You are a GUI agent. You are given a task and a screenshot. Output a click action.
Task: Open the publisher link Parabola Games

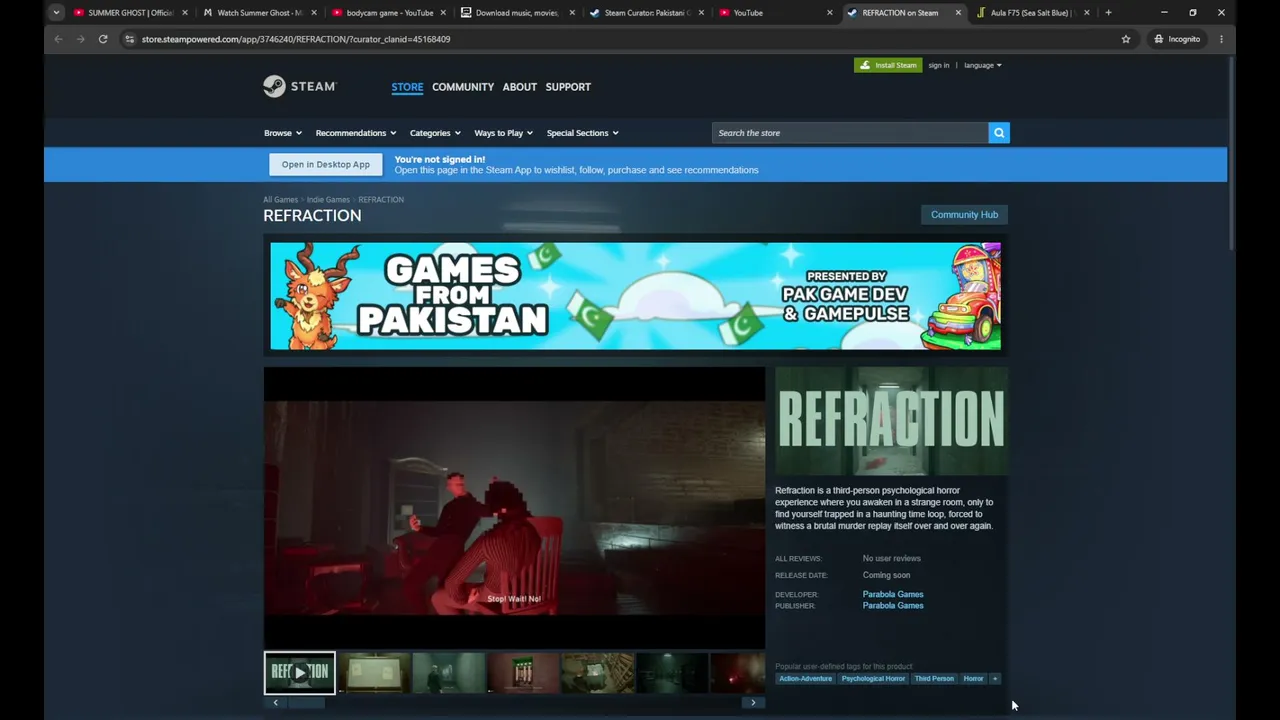pos(893,606)
